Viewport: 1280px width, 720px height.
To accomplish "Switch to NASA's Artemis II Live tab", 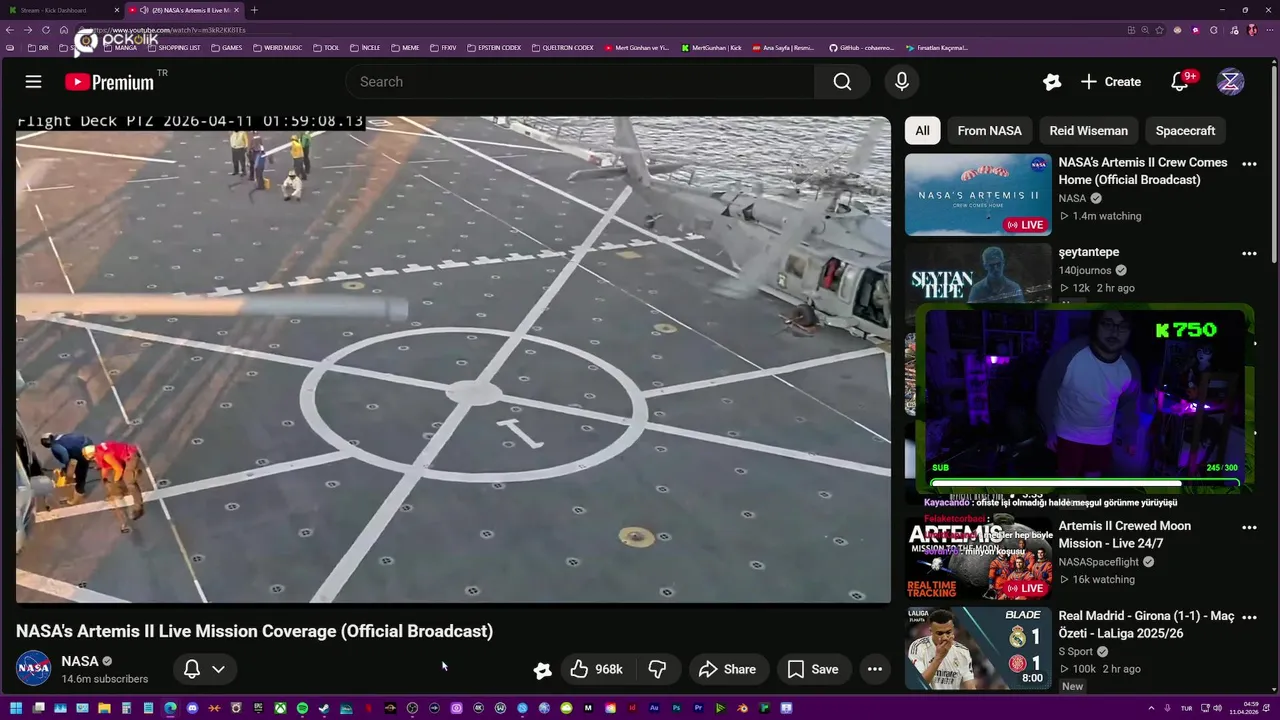I will coord(184,10).
